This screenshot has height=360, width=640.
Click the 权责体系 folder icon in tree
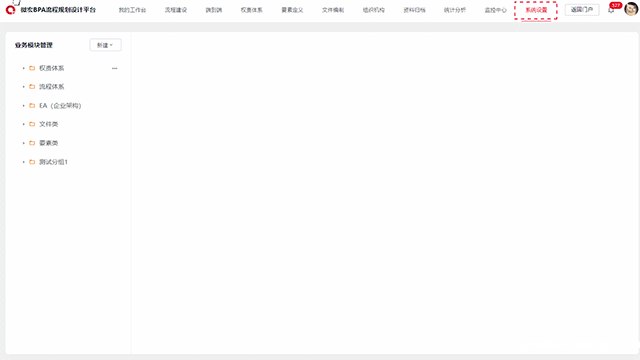pyautogui.click(x=32, y=68)
